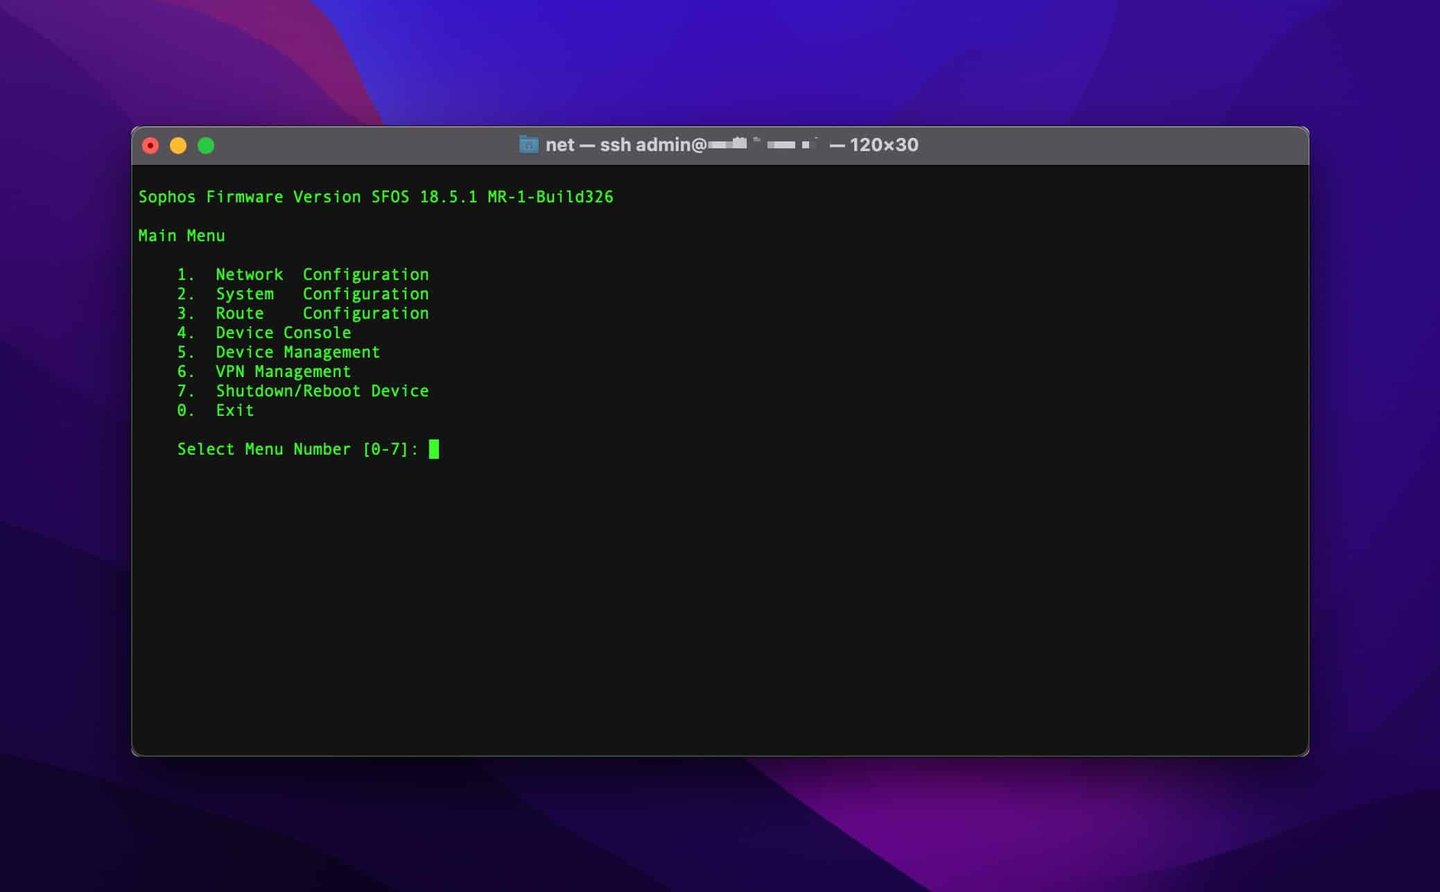Click the 'Device Management' menu line
Image resolution: width=1440 pixels, height=892 pixels.
click(x=279, y=352)
